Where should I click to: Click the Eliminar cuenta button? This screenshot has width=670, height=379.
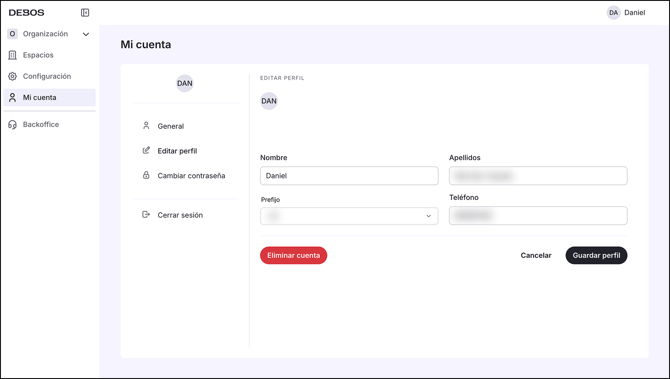(x=294, y=256)
